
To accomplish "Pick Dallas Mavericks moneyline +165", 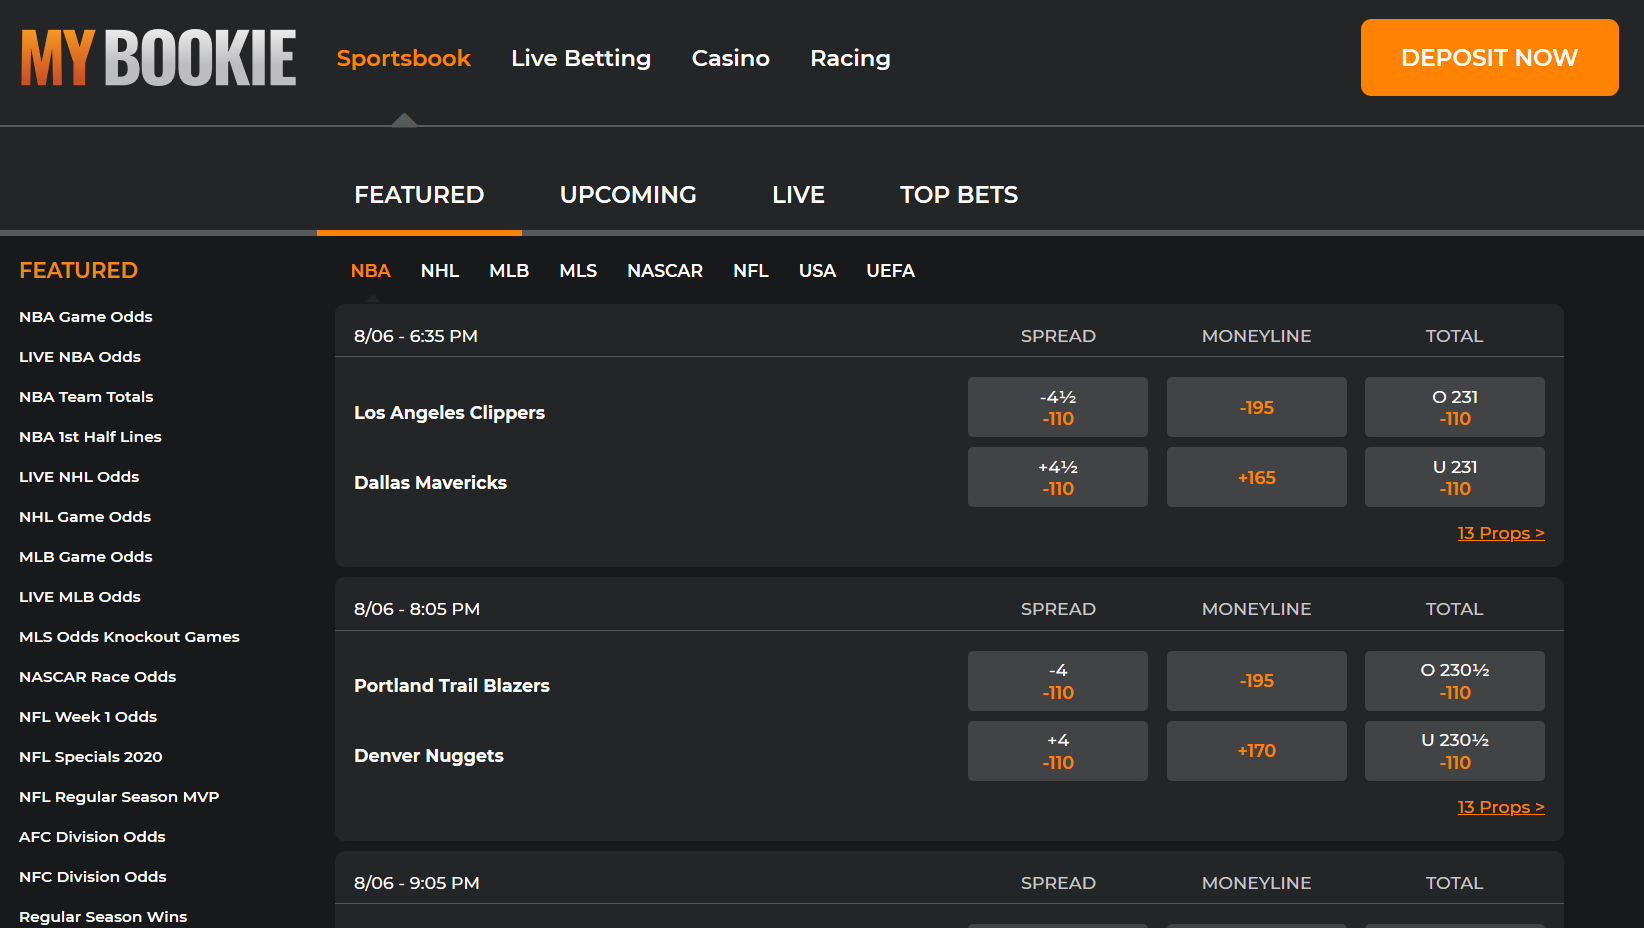I will pos(1256,477).
